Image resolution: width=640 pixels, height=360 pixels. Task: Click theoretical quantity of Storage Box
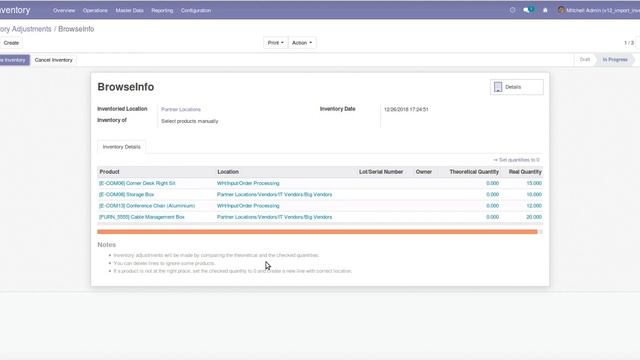pyautogui.click(x=492, y=195)
